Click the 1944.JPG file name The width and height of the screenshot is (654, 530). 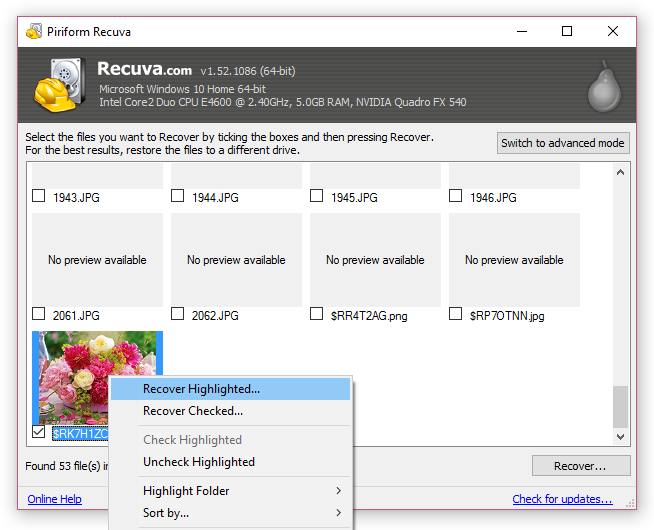215,198
